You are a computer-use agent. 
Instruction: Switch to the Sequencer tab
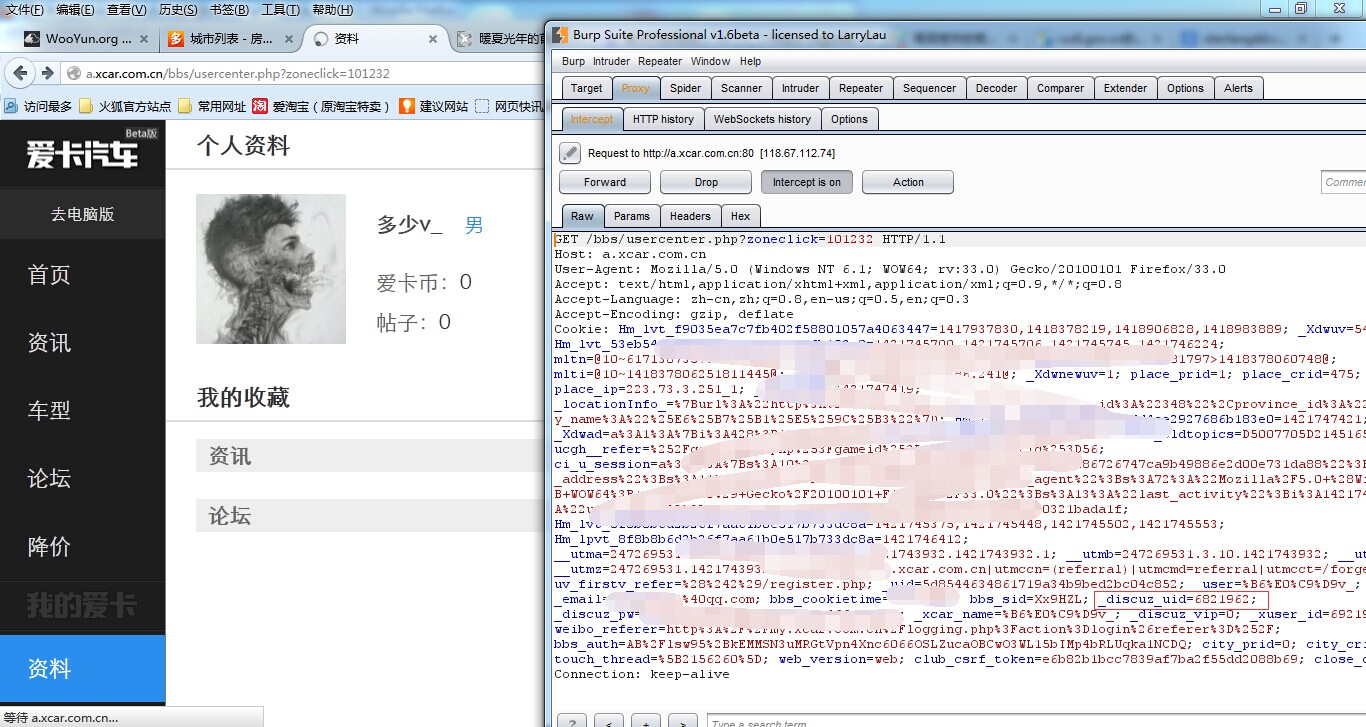[x=929, y=88]
